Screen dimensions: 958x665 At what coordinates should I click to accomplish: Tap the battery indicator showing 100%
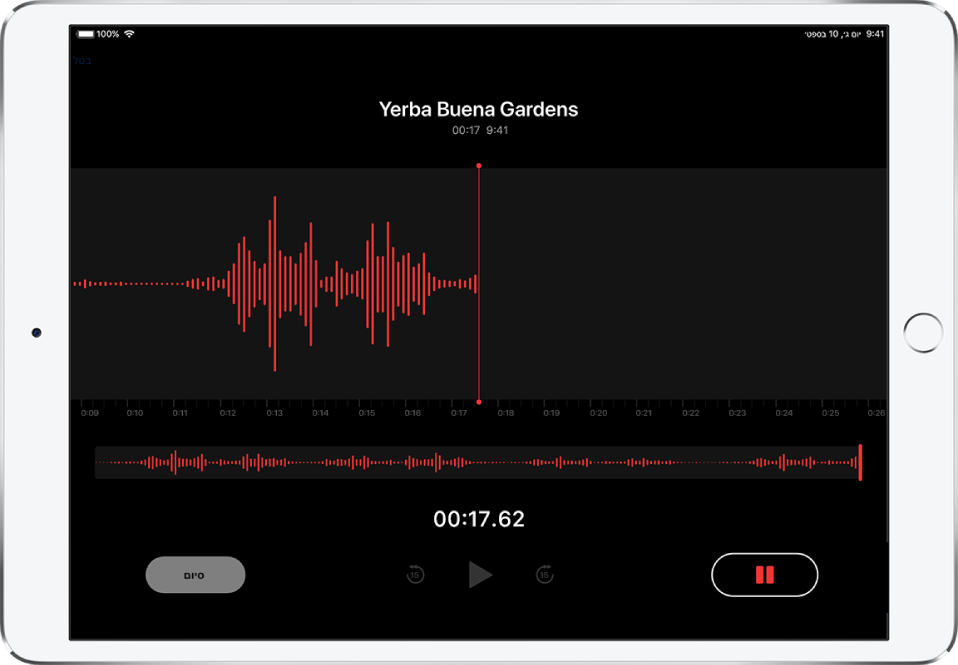(98, 34)
